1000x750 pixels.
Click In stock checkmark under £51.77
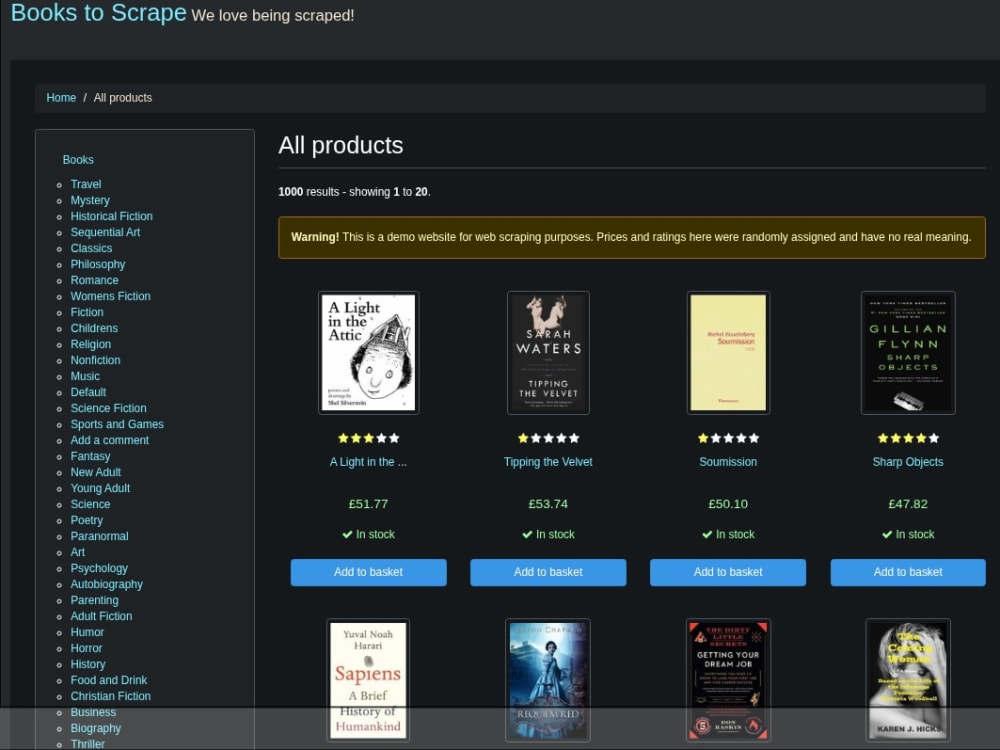pos(347,534)
